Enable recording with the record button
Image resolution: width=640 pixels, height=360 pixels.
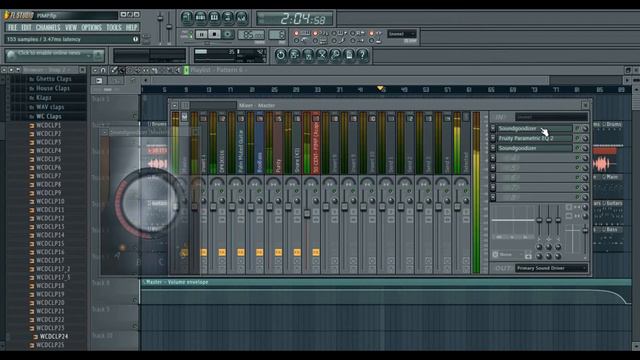point(228,35)
